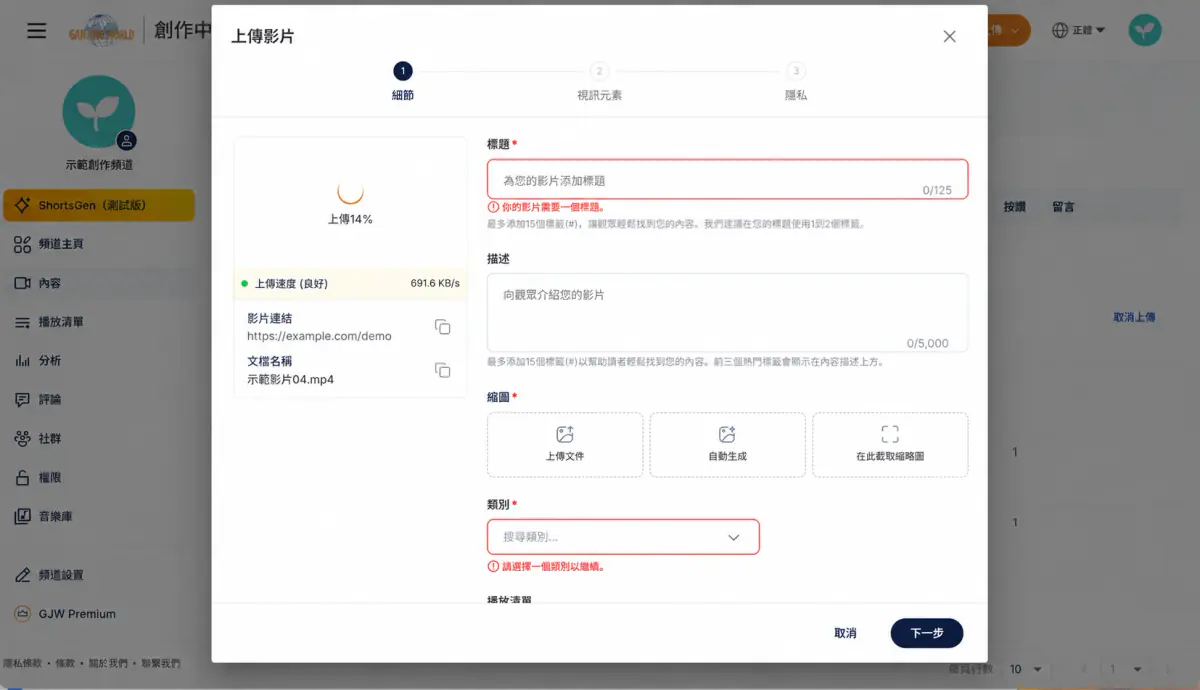The width and height of the screenshot is (1200, 690).
Task: Click the 上傳速度 (良好) status row
Action: point(350,283)
